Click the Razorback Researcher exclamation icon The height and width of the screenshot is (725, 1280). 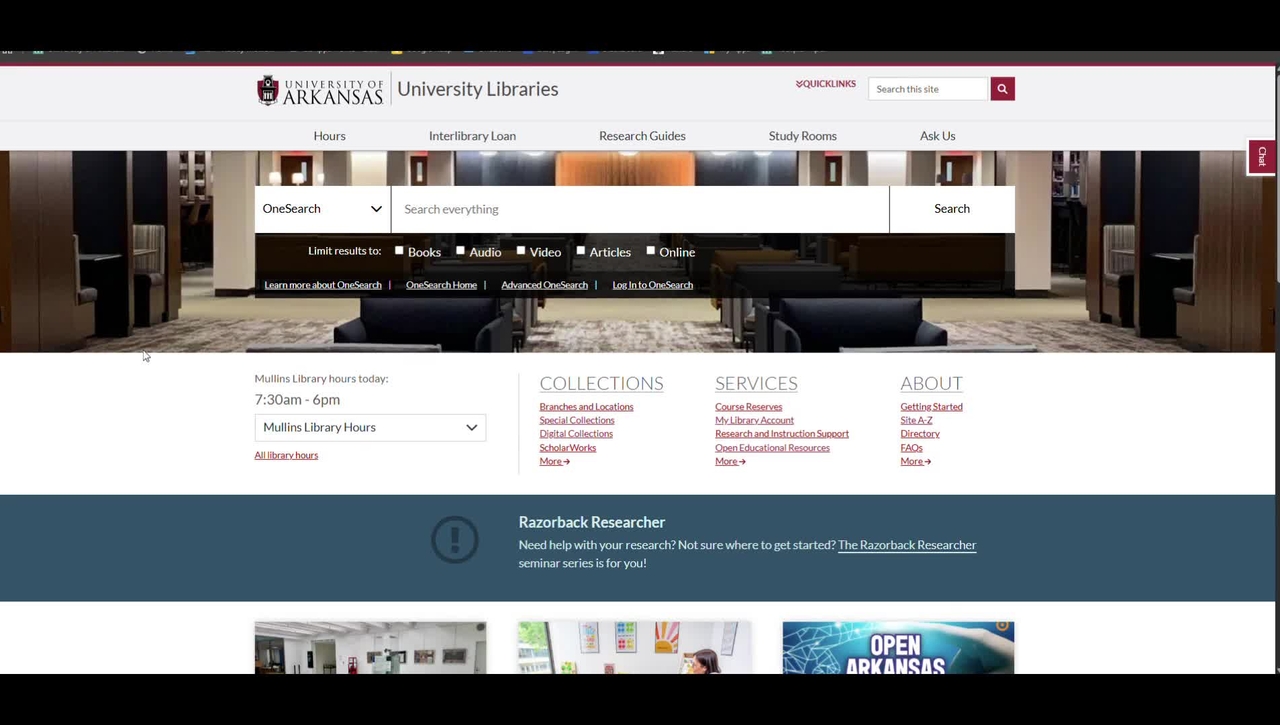tap(455, 540)
